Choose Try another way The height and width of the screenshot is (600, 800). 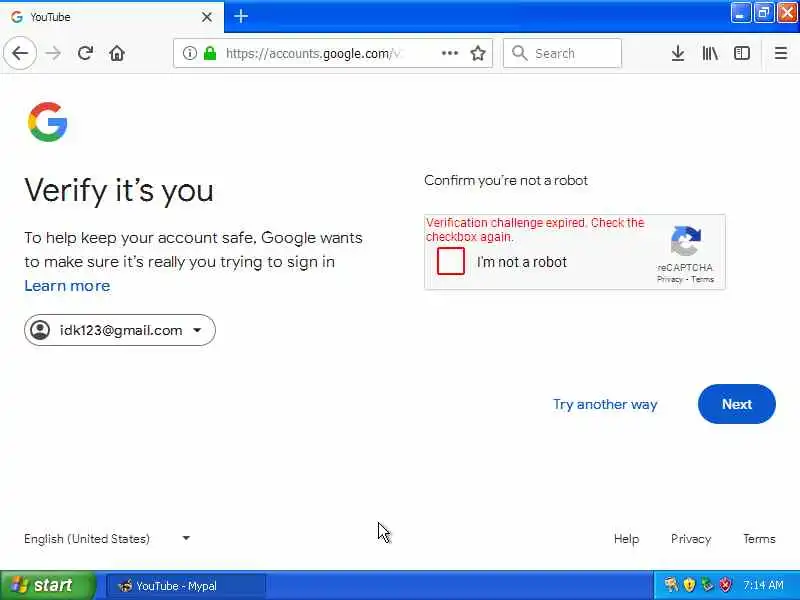(x=605, y=405)
